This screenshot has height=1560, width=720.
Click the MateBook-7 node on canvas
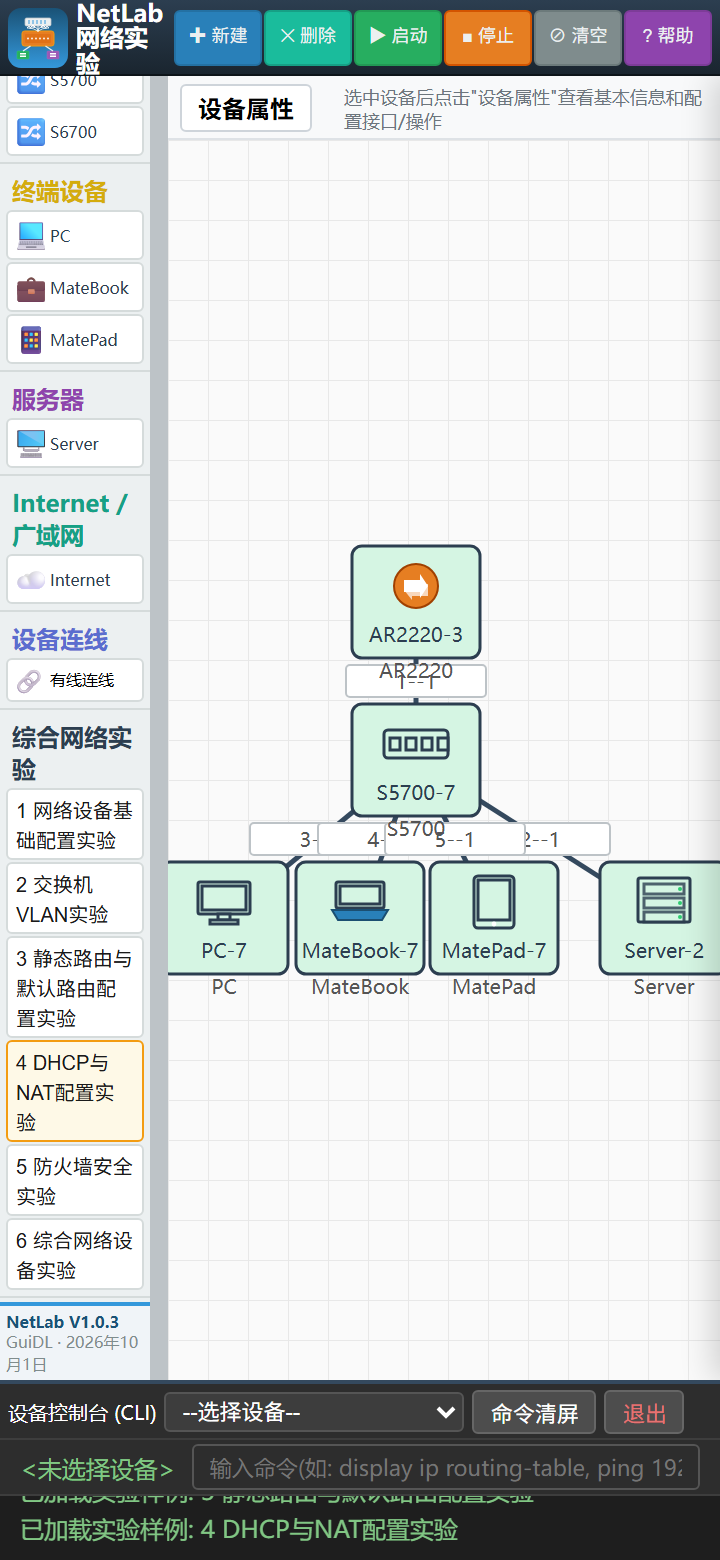point(360,918)
